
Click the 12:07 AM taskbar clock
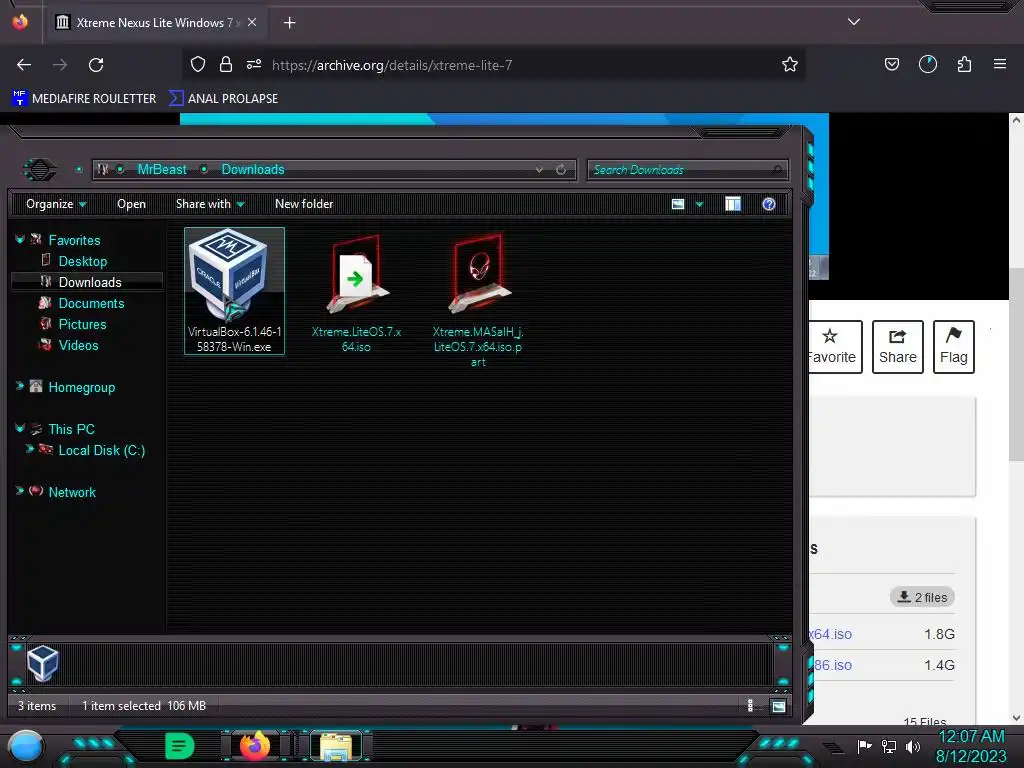click(971, 737)
